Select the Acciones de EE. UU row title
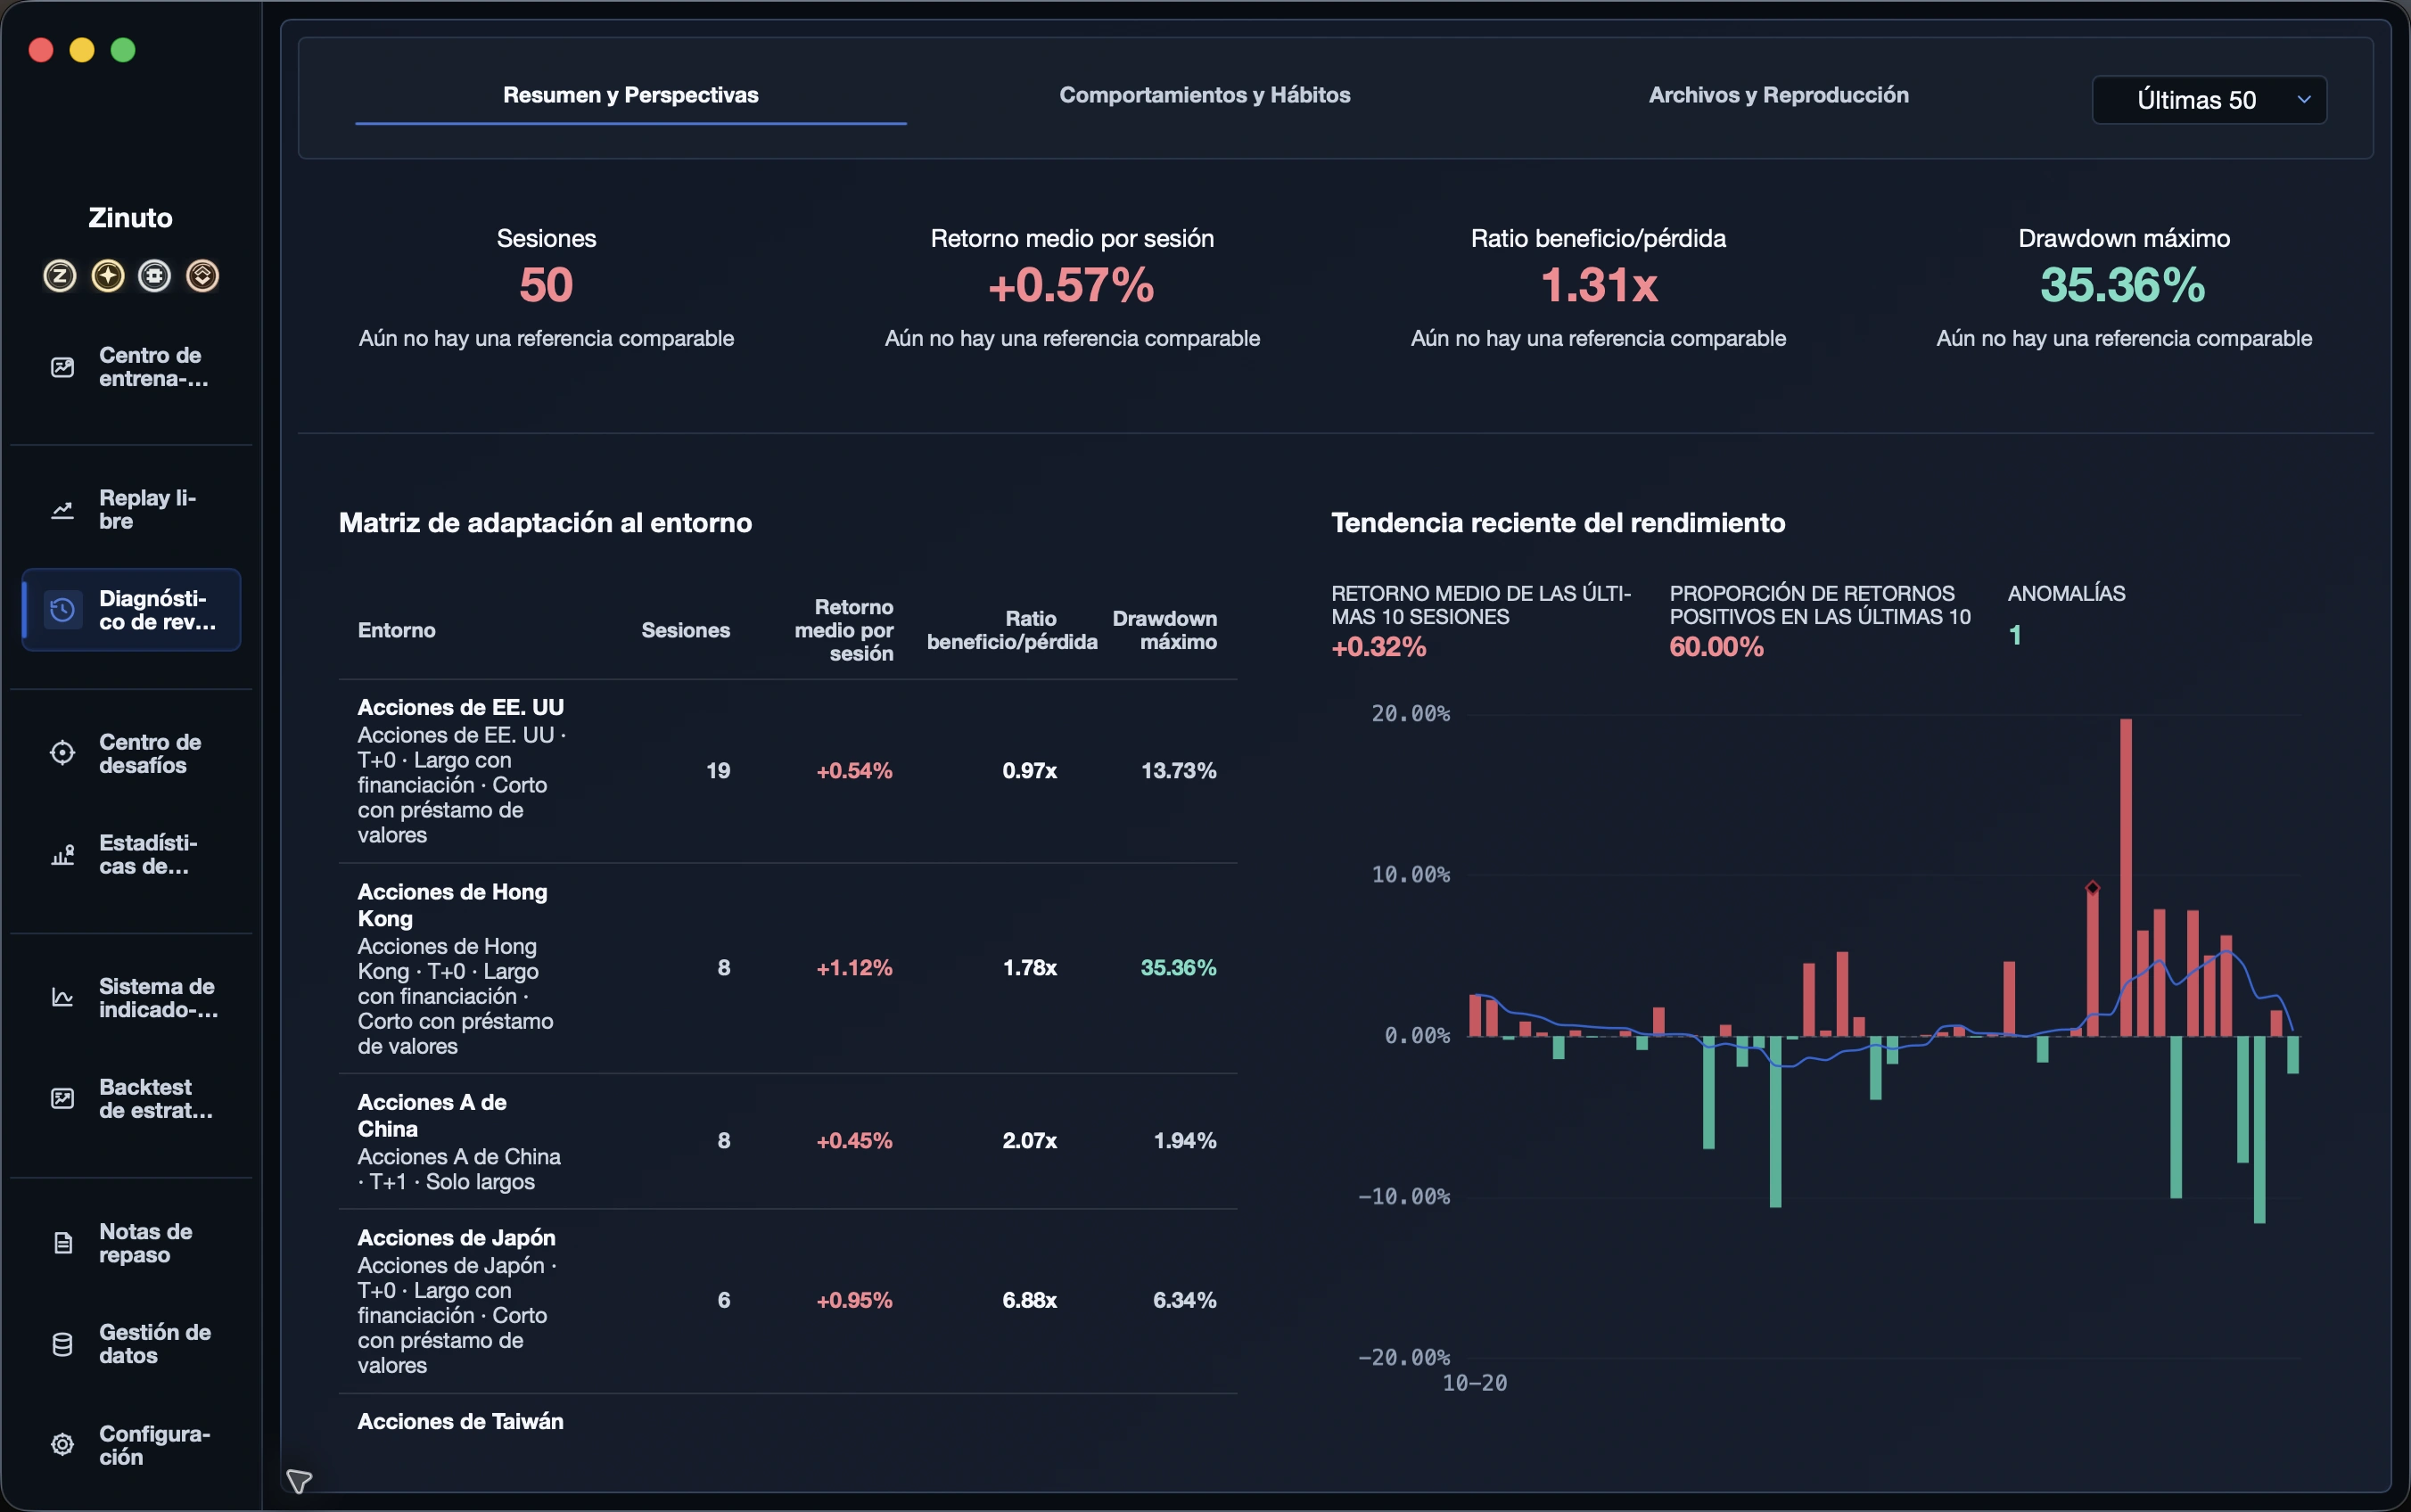2411x1512 pixels. pyautogui.click(x=461, y=707)
